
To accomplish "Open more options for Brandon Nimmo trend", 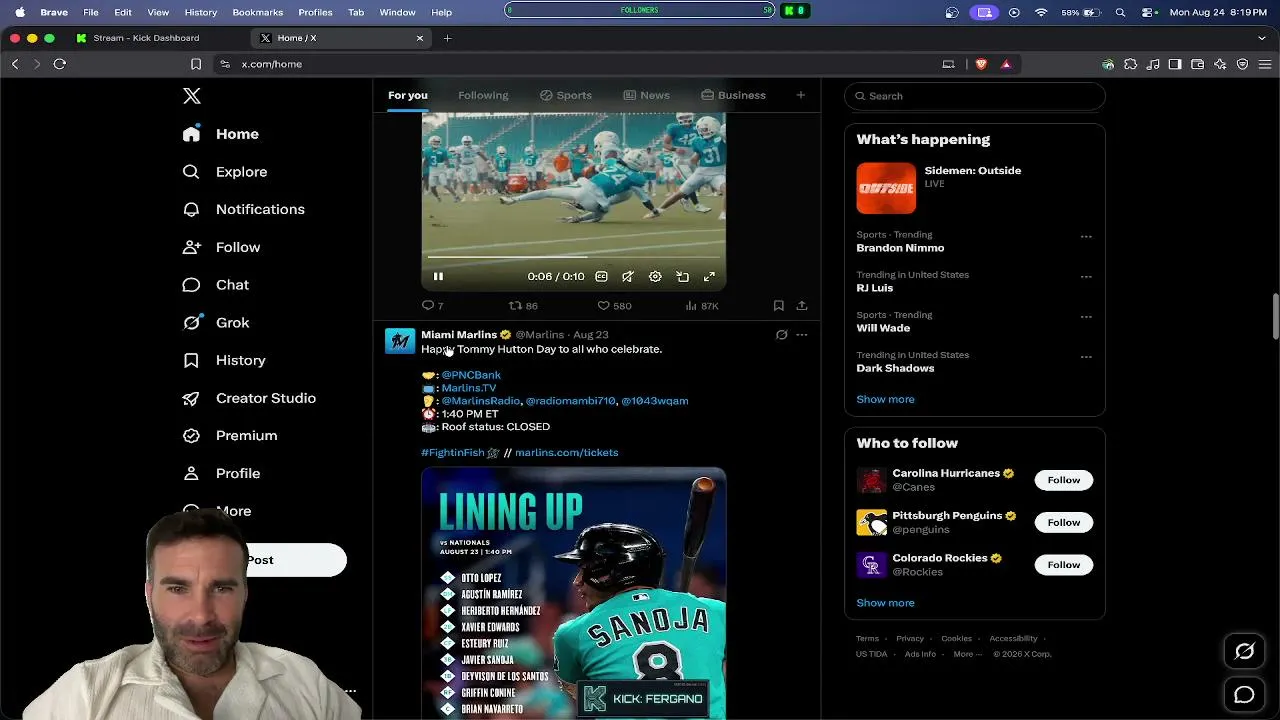I will tap(1086, 237).
